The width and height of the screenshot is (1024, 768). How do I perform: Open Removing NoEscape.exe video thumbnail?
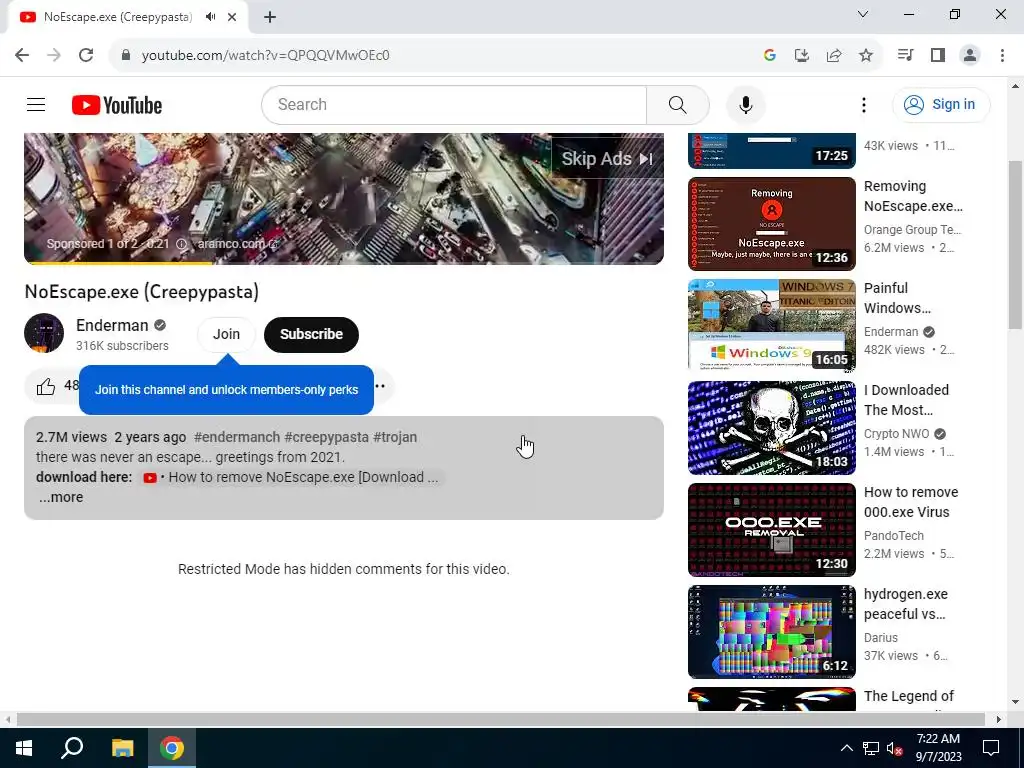click(771, 223)
